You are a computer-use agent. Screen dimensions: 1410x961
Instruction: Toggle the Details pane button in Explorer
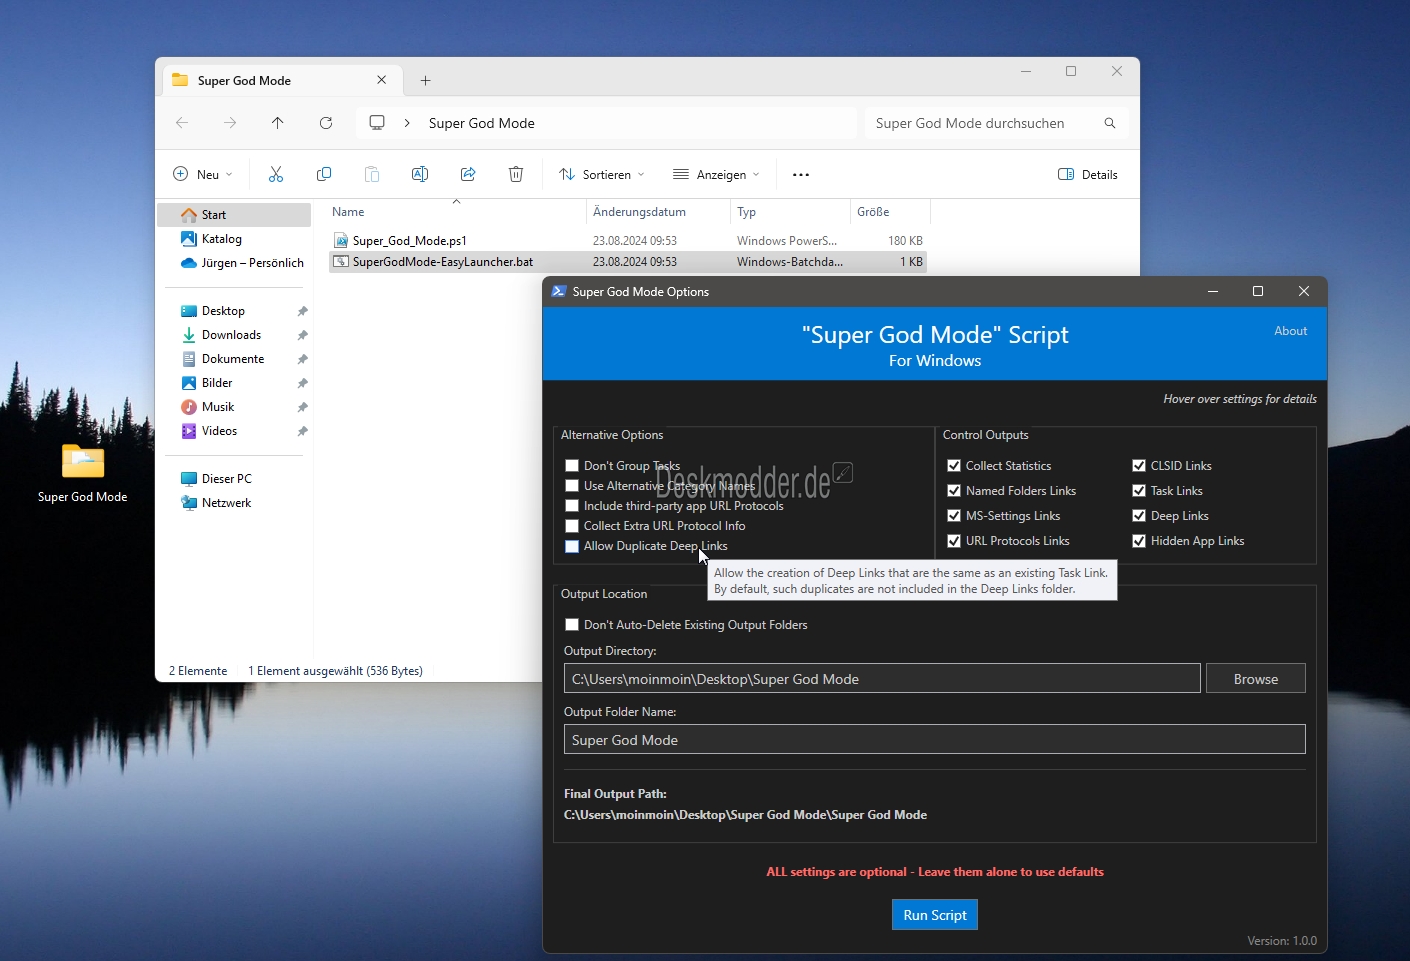[x=1088, y=174]
